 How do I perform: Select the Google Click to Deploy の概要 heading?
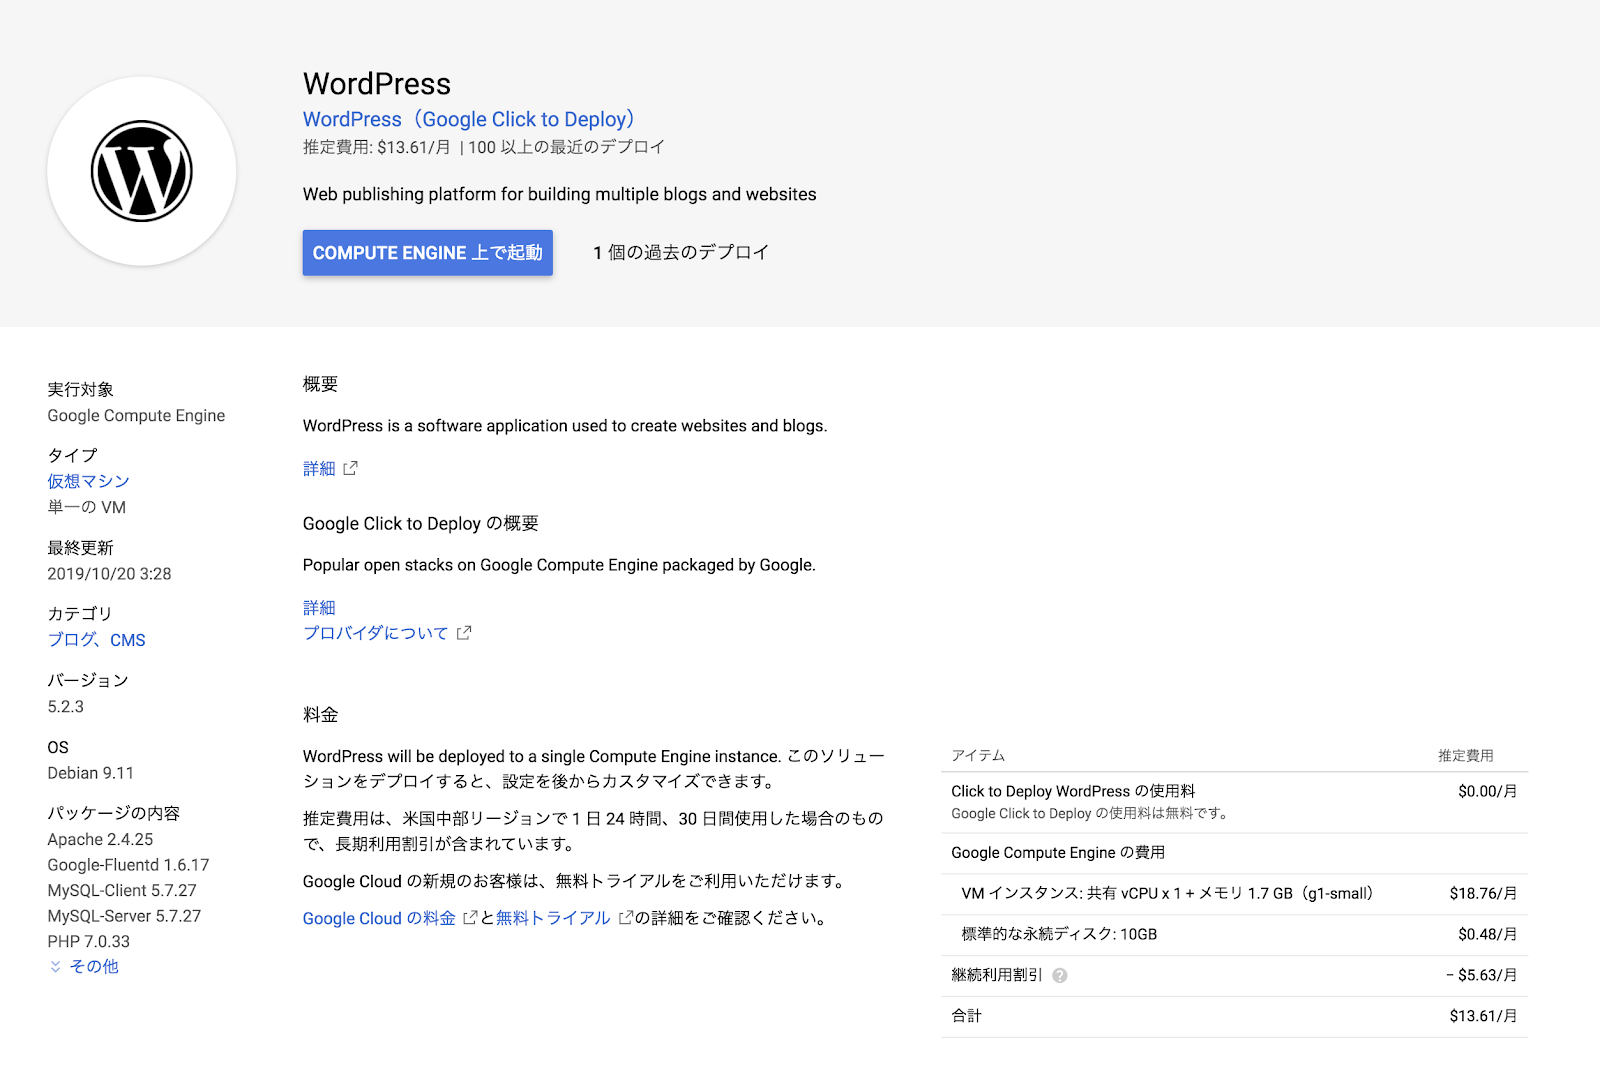[x=420, y=524]
